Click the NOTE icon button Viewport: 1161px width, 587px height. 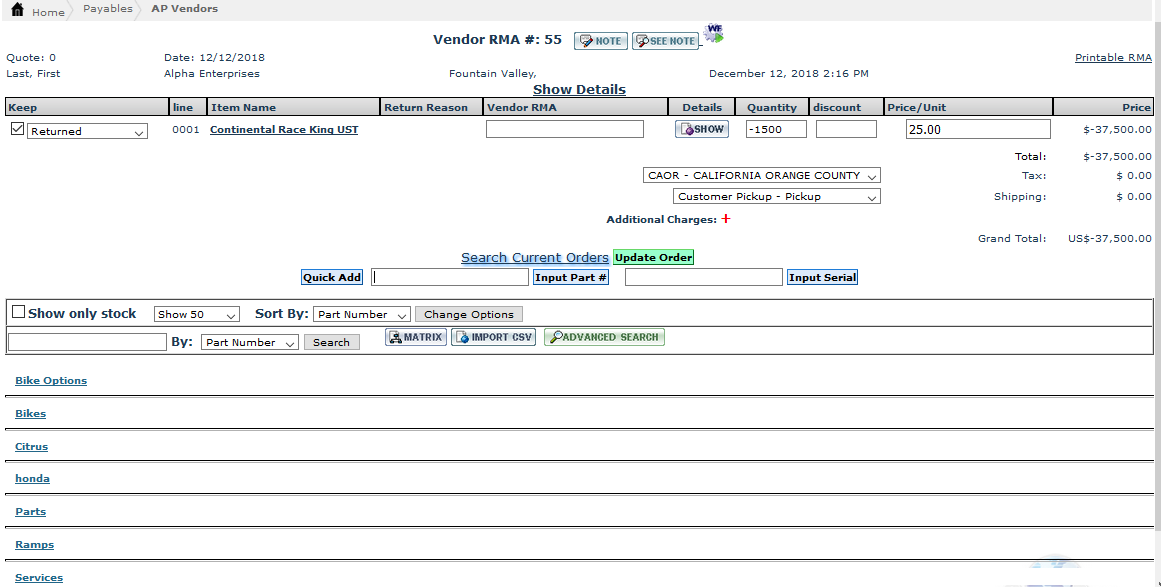tap(600, 41)
